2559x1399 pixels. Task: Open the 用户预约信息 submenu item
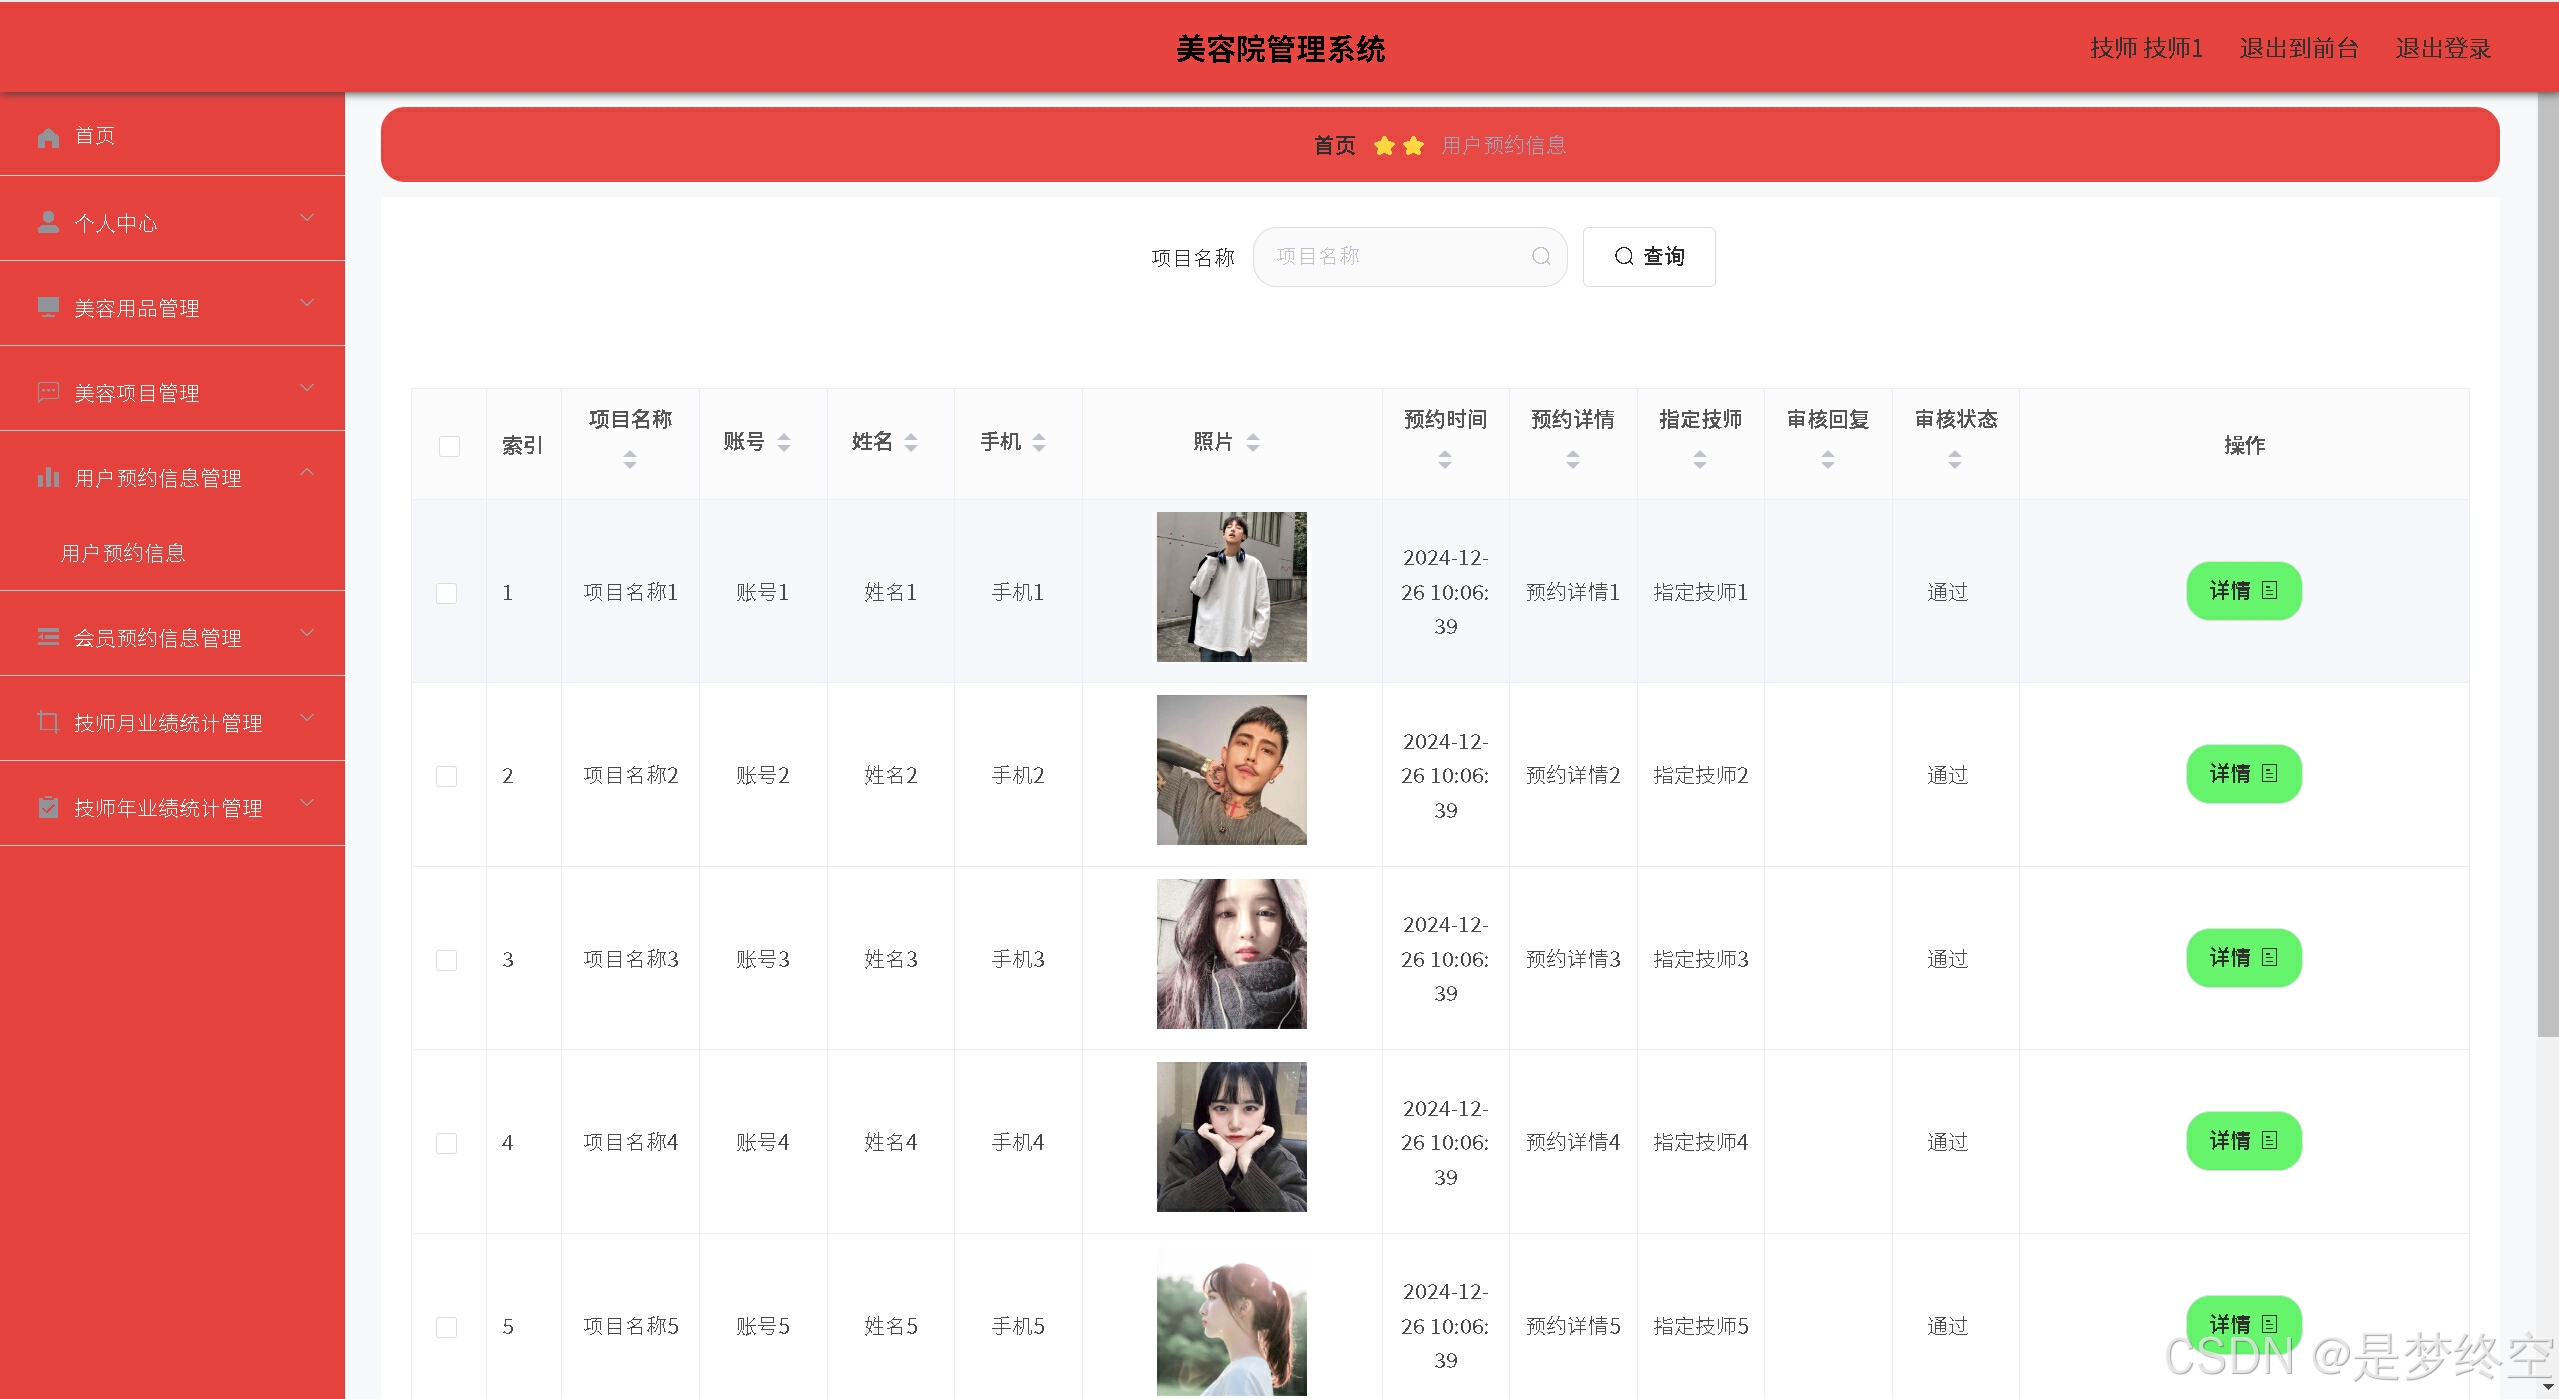point(123,553)
